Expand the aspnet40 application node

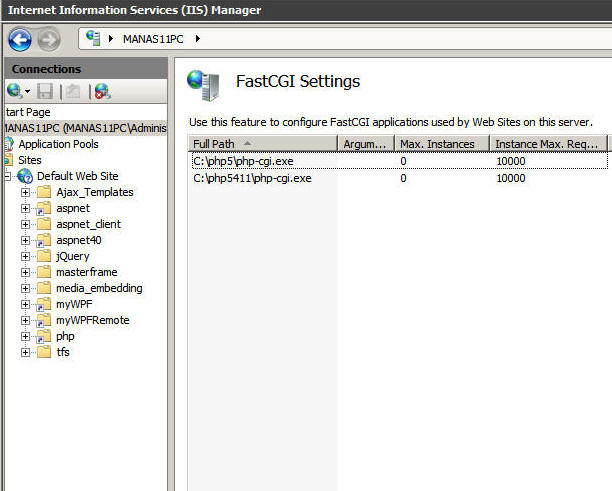[25, 240]
